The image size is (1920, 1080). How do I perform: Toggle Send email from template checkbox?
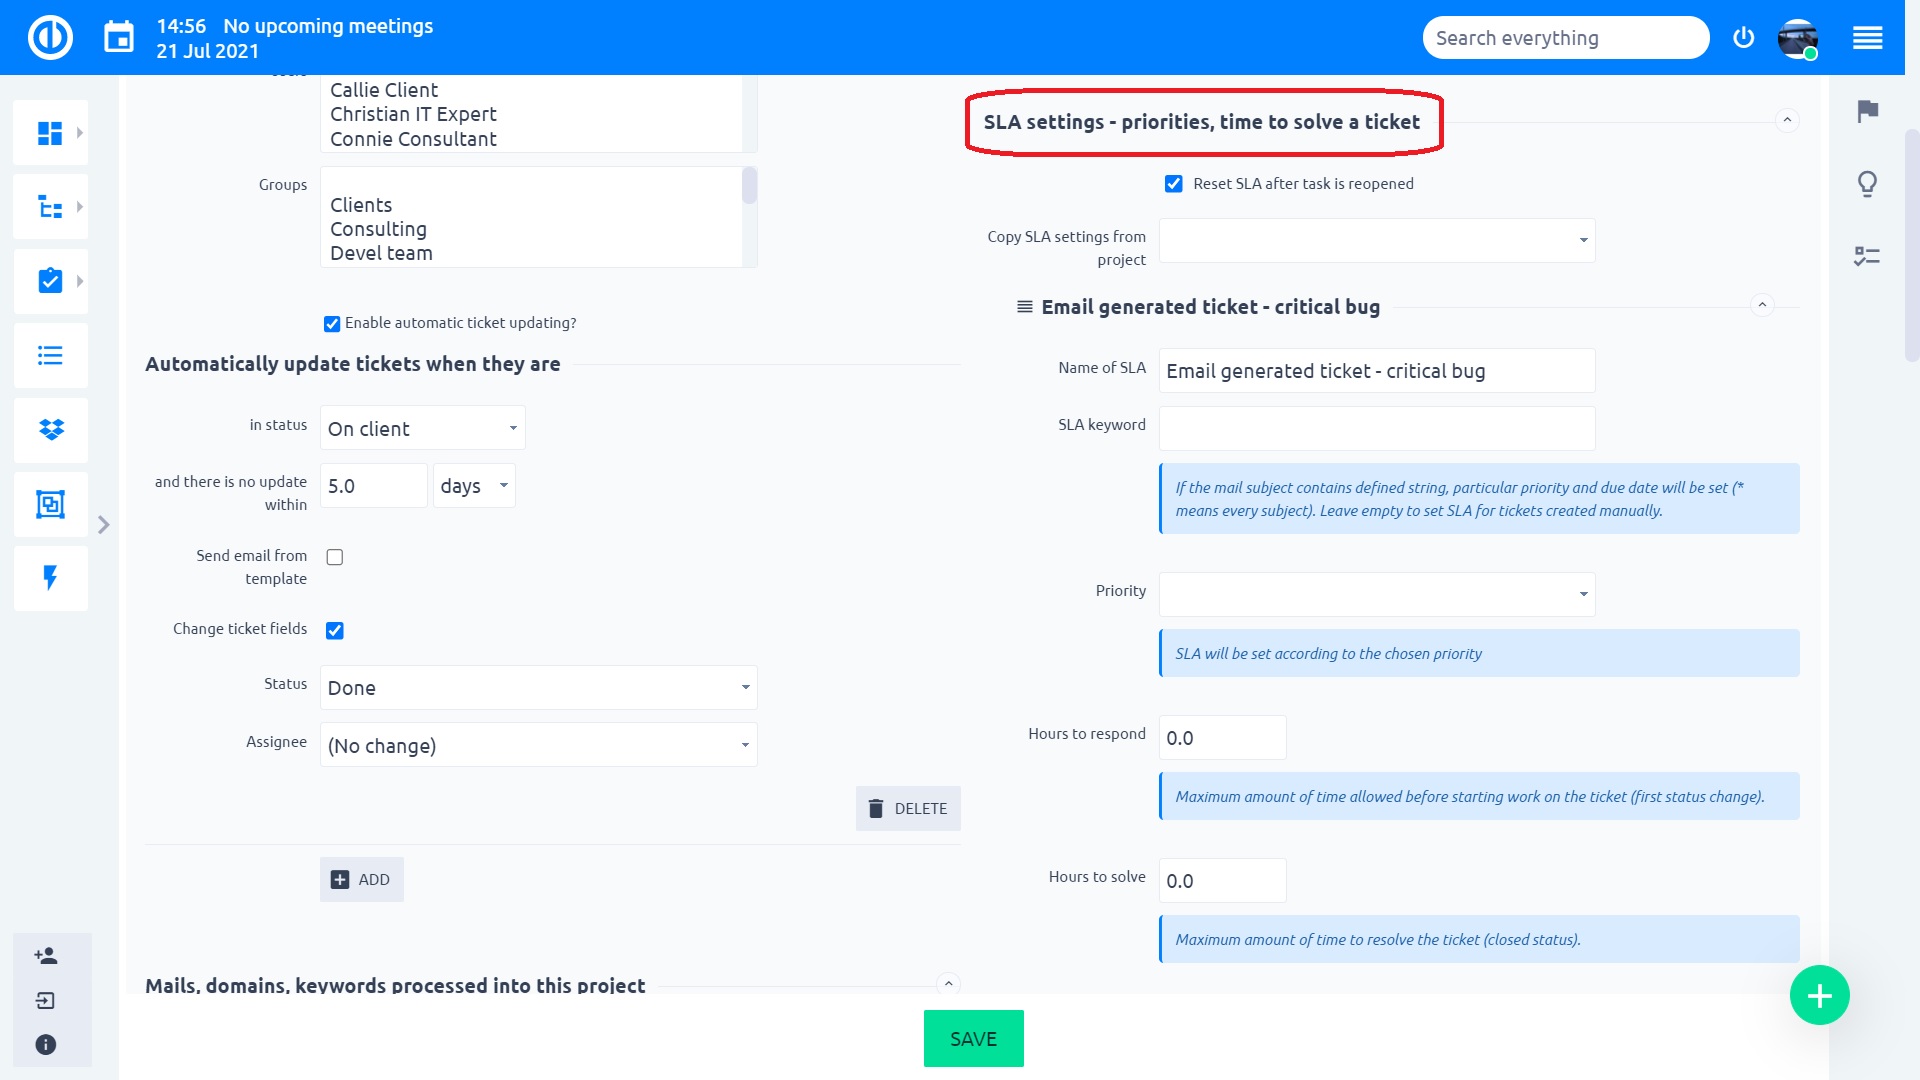tap(335, 557)
